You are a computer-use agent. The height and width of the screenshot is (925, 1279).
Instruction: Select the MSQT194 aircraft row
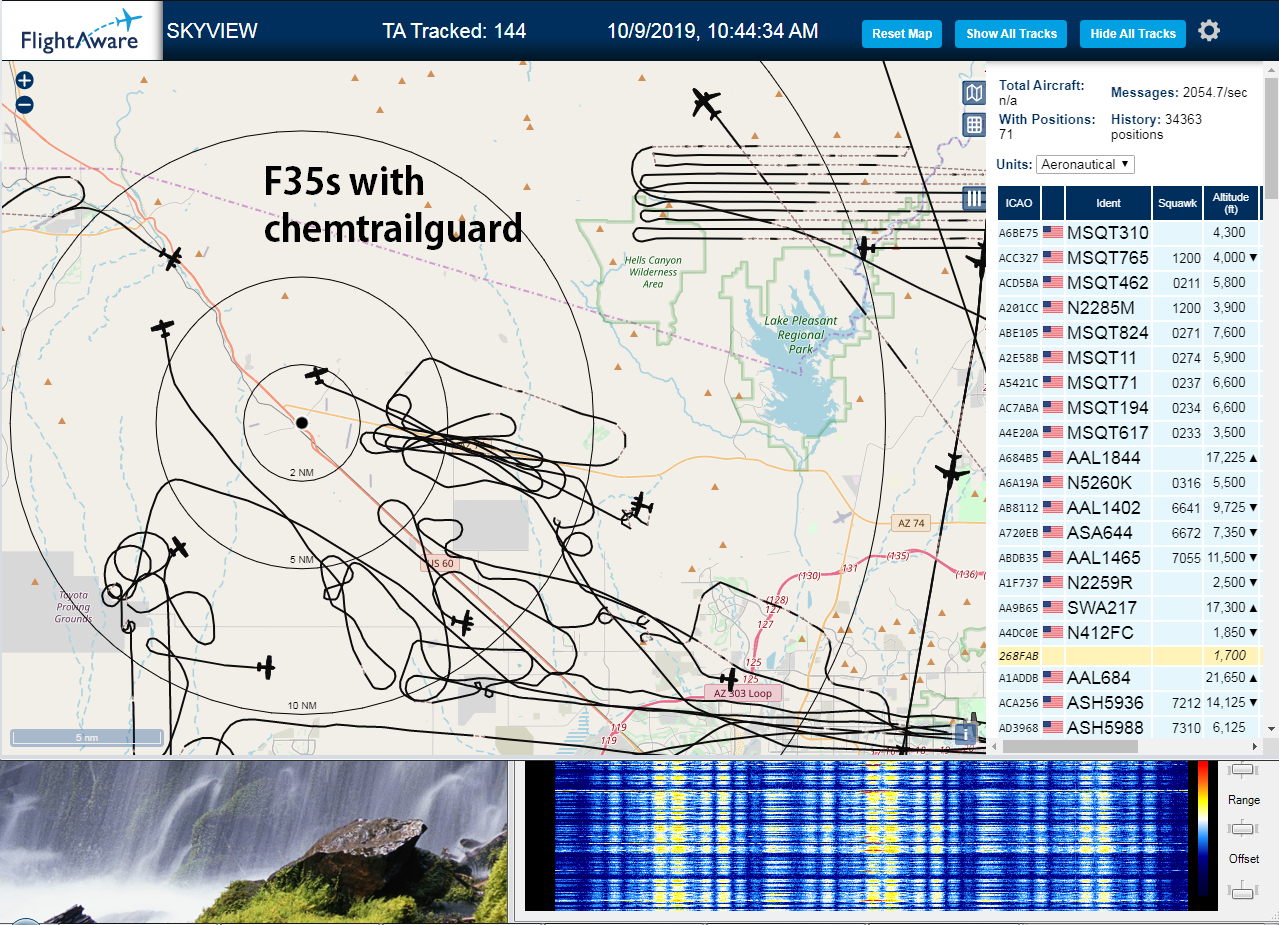(1129, 407)
